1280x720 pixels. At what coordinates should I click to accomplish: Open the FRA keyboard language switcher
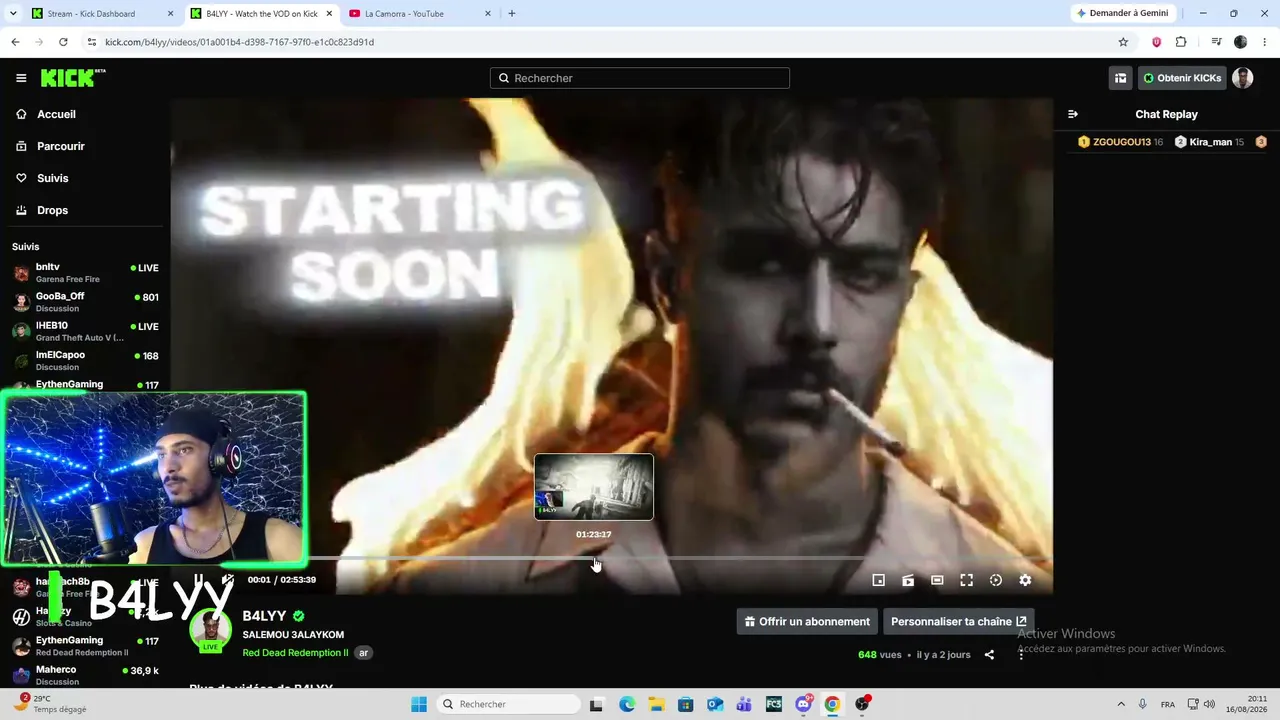coord(1168,704)
